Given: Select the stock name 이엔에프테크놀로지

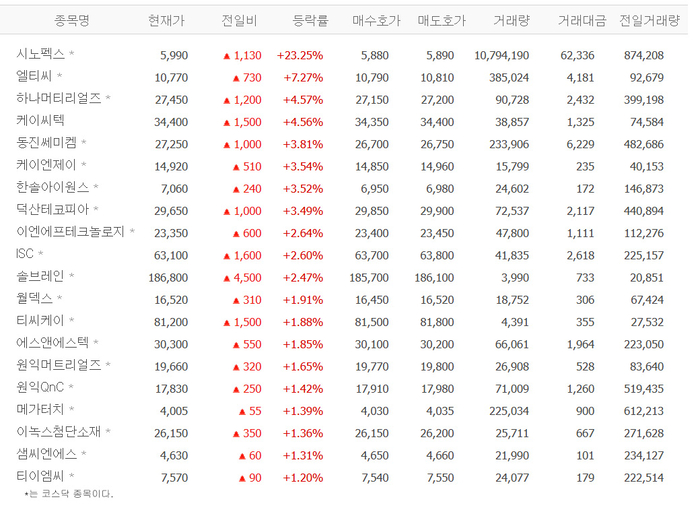Looking at the screenshot, I should [71, 232].
